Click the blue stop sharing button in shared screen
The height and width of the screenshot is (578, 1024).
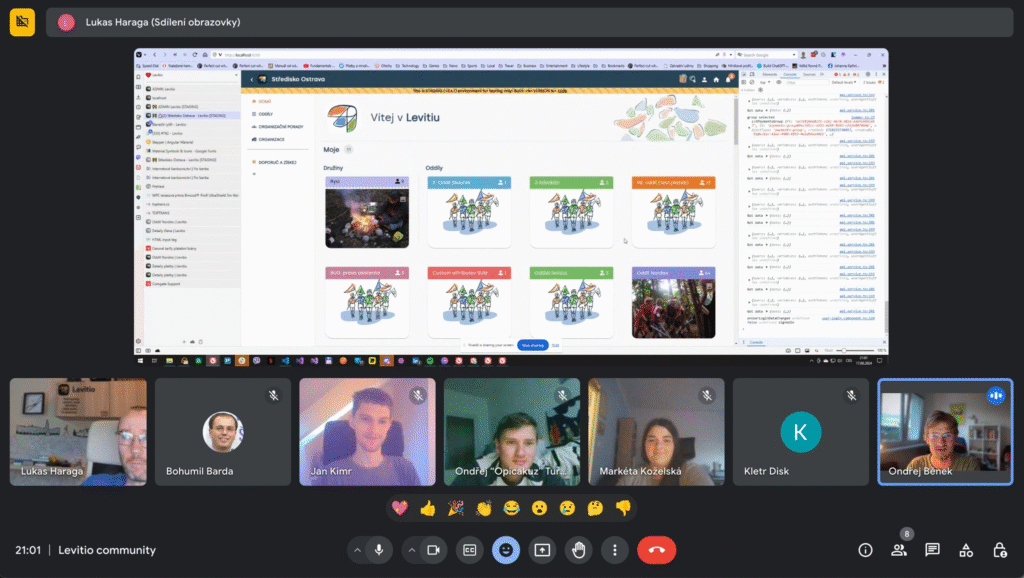coord(533,345)
